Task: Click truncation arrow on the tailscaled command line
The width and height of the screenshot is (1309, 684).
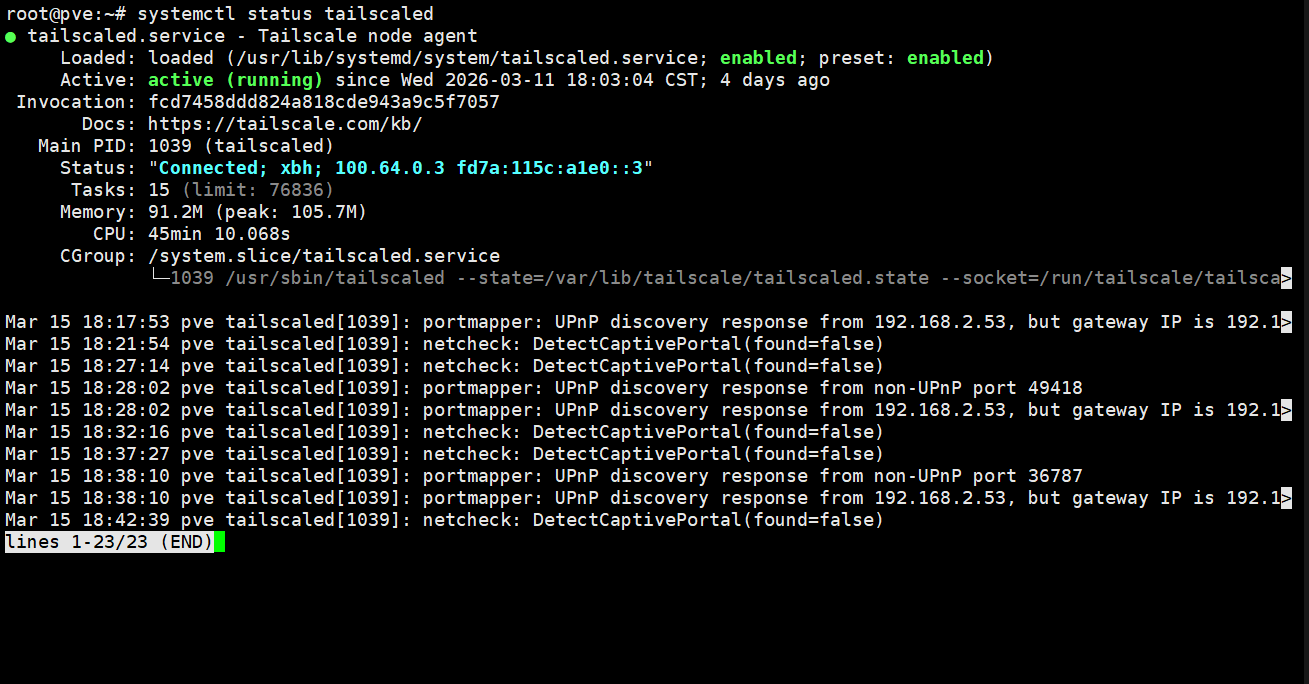Action: pyautogui.click(x=1286, y=278)
